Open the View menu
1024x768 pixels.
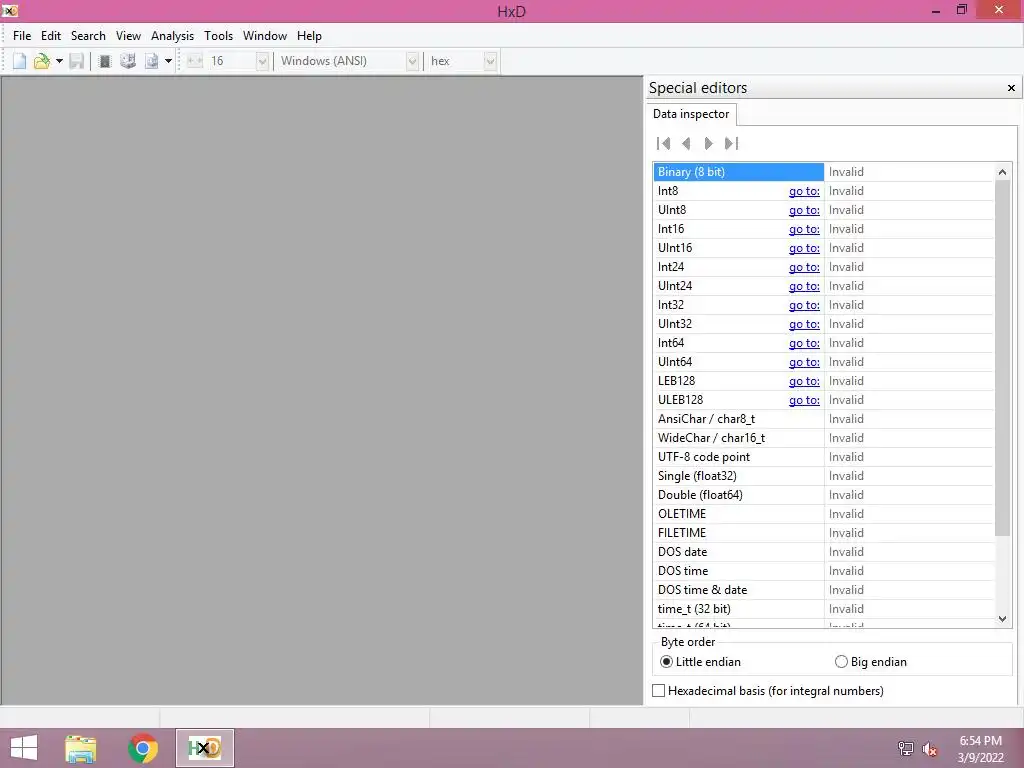[x=128, y=36]
